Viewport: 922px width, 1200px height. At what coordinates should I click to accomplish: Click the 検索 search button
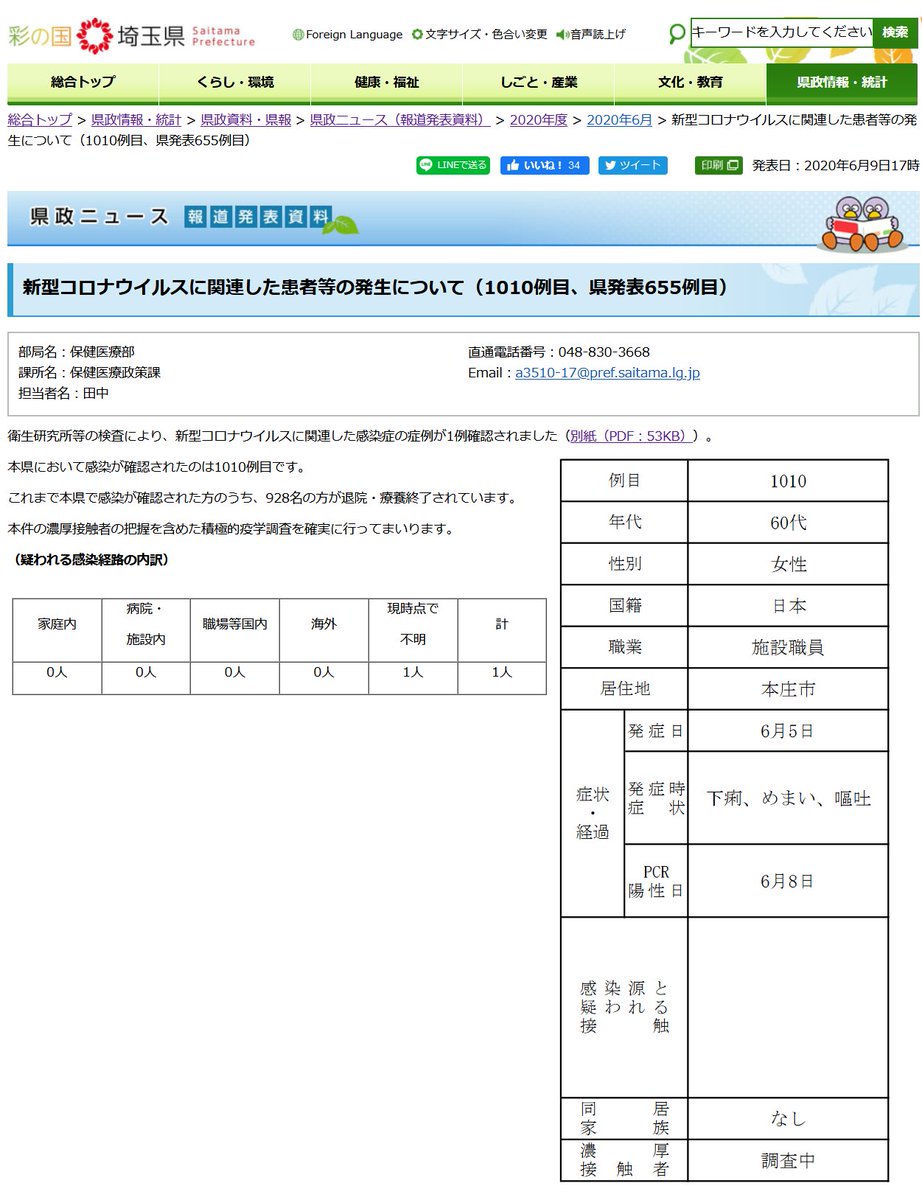coord(895,32)
